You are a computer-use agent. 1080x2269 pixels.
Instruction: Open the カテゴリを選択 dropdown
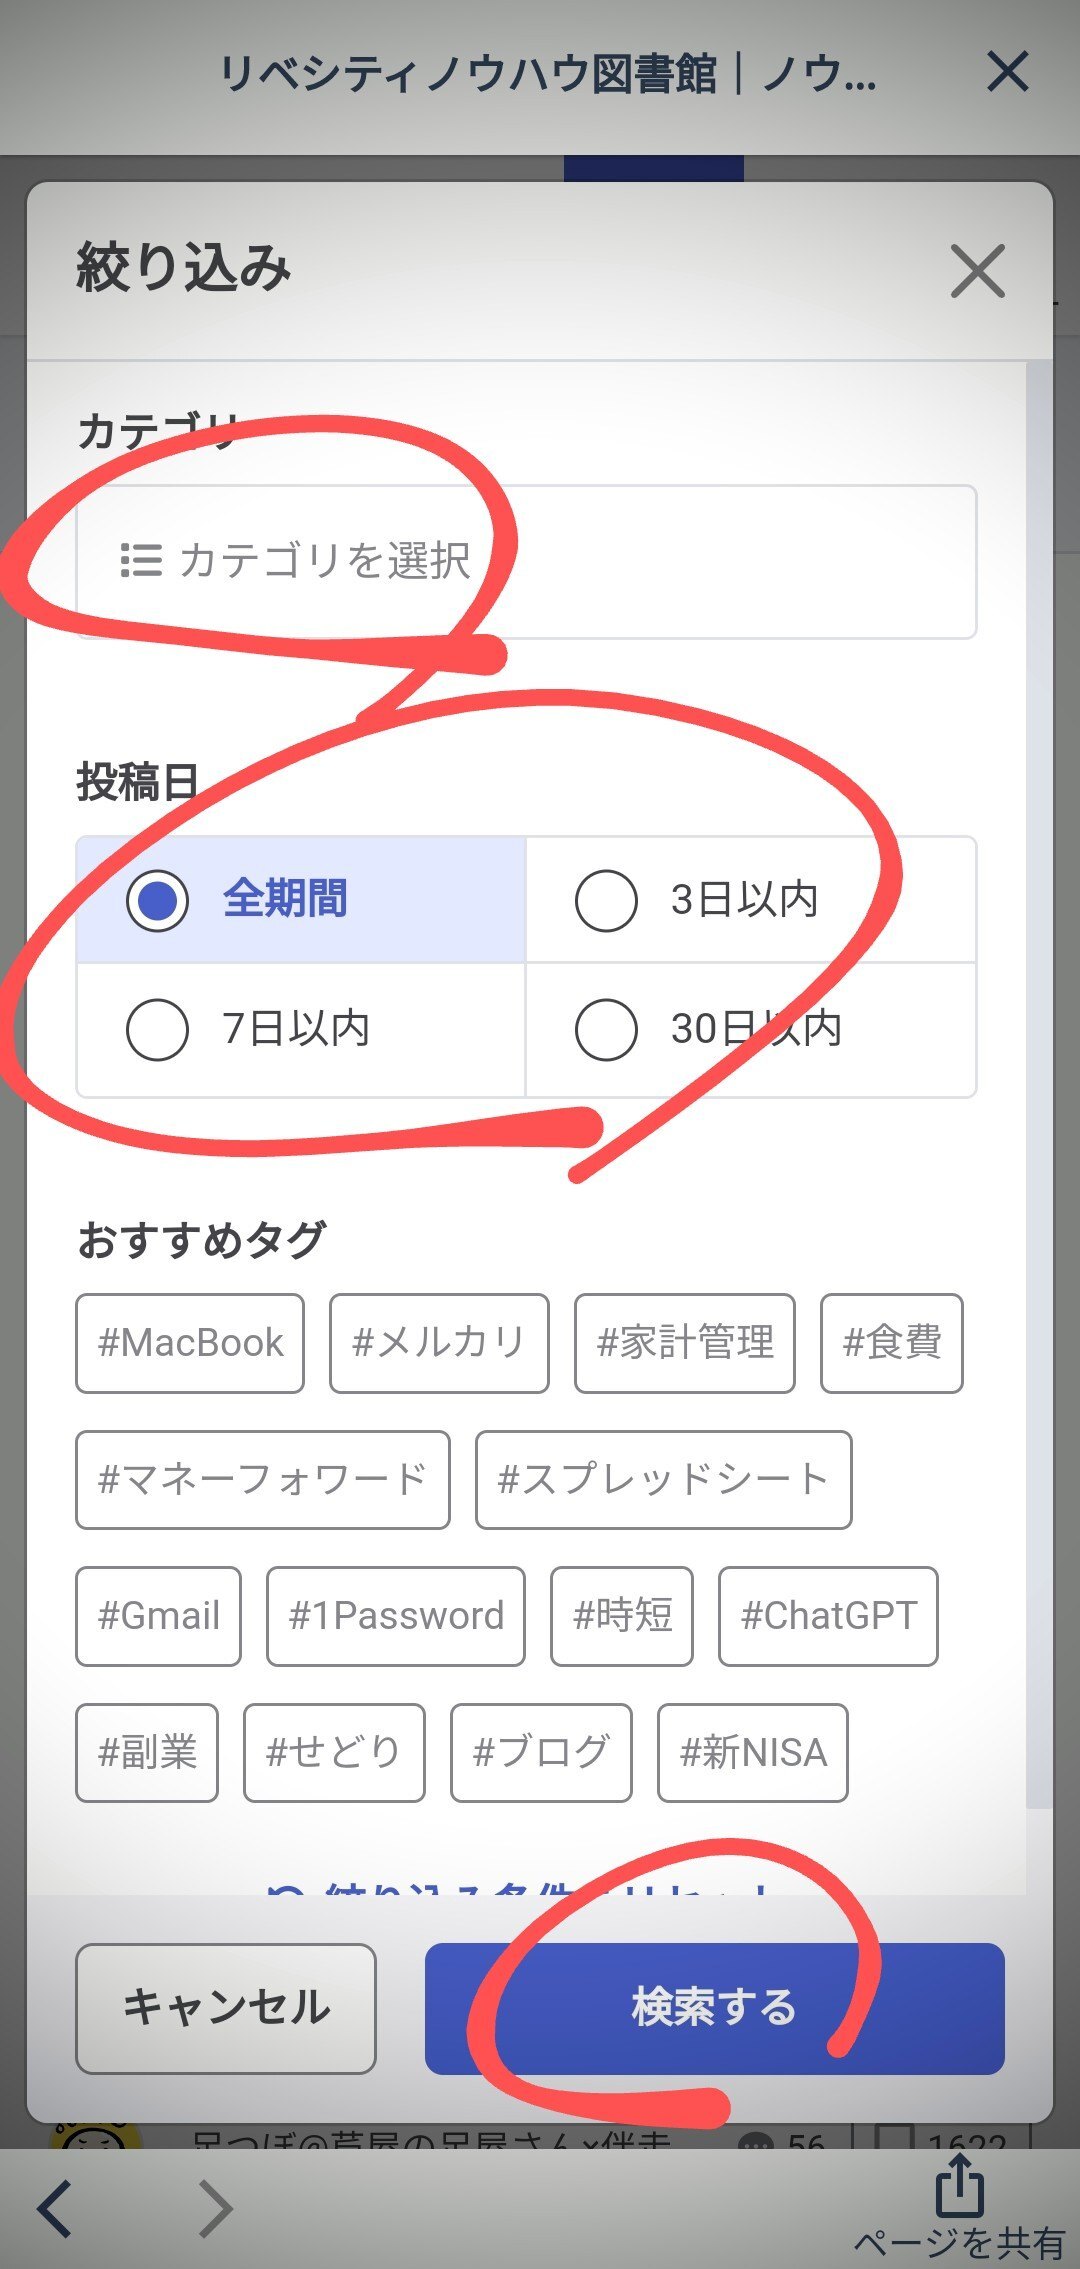point(526,562)
